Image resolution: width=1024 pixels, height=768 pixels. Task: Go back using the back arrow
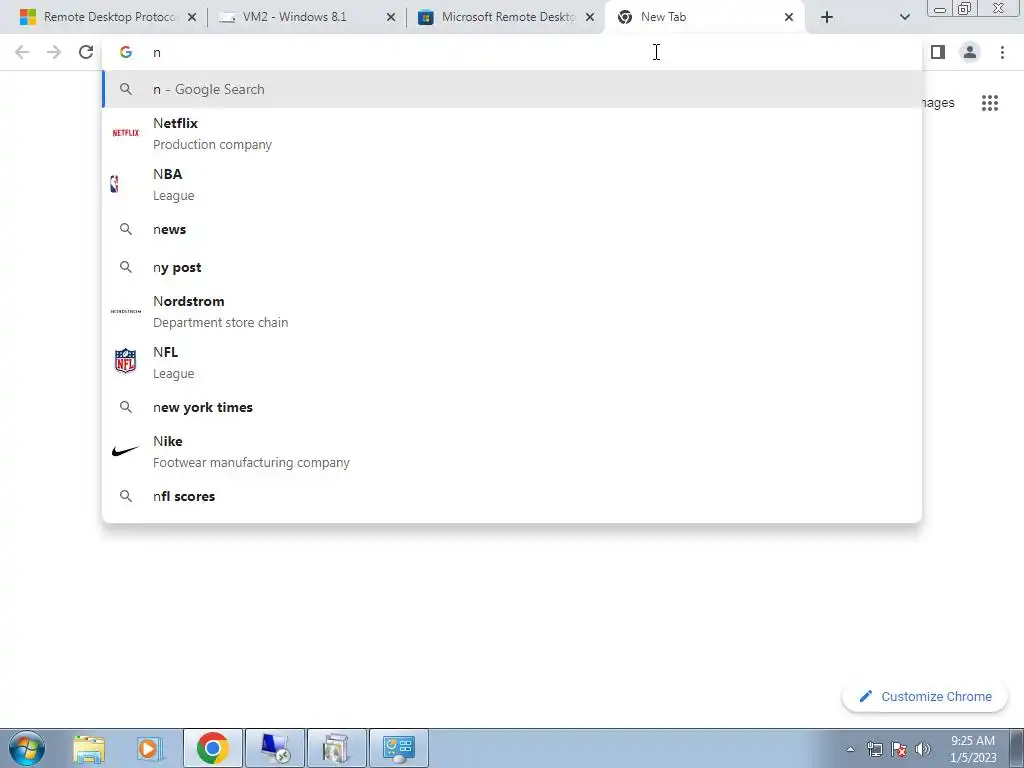pyautogui.click(x=22, y=52)
